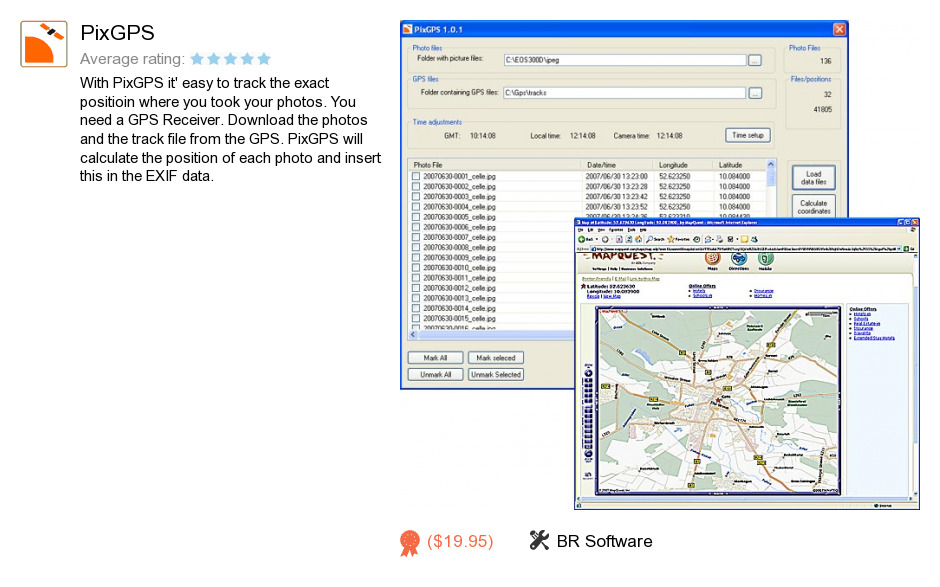The image size is (940, 587).
Task: Click the Time setup button
Action: point(748,136)
